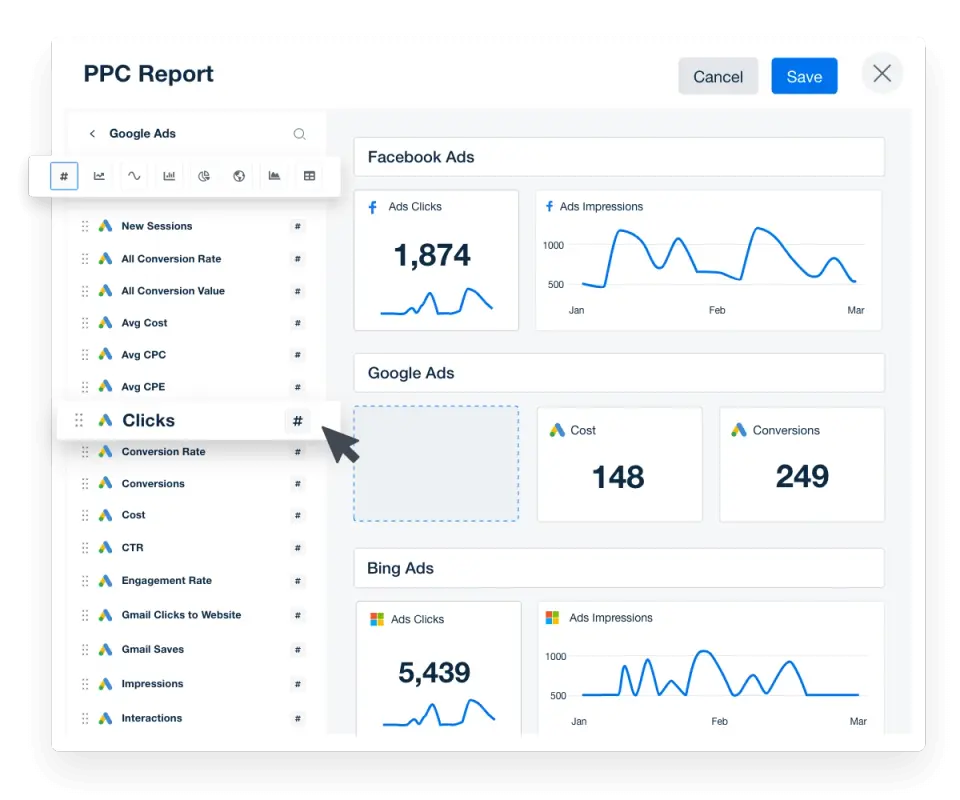Screen dimensions: 960x800
Task: Click the # badge on the Interactions row
Action: [298, 719]
